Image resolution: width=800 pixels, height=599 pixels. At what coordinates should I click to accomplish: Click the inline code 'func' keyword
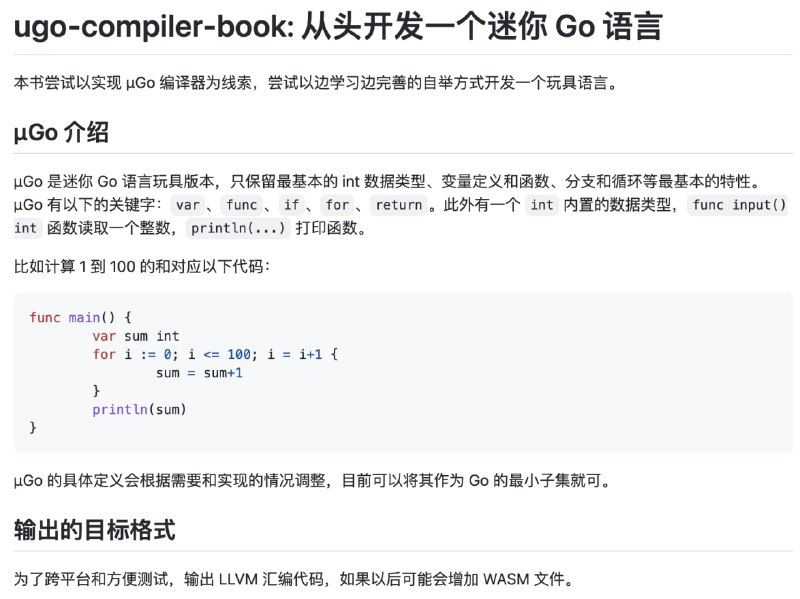(x=241, y=205)
